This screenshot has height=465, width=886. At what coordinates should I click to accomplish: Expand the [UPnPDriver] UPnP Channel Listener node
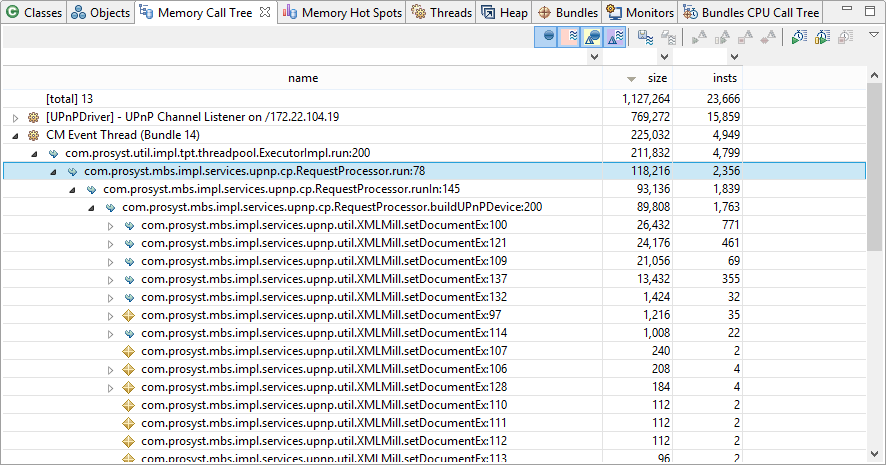point(15,117)
